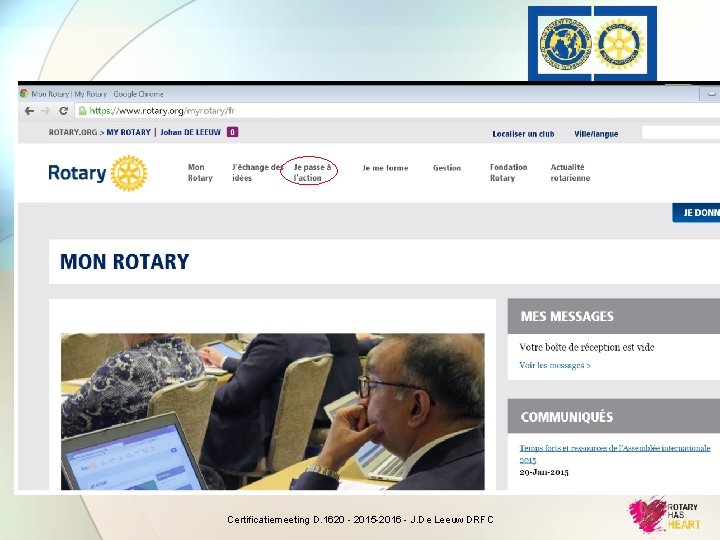Click the MES MESSAGES header
720x540 pixels.
pyautogui.click(x=613, y=316)
